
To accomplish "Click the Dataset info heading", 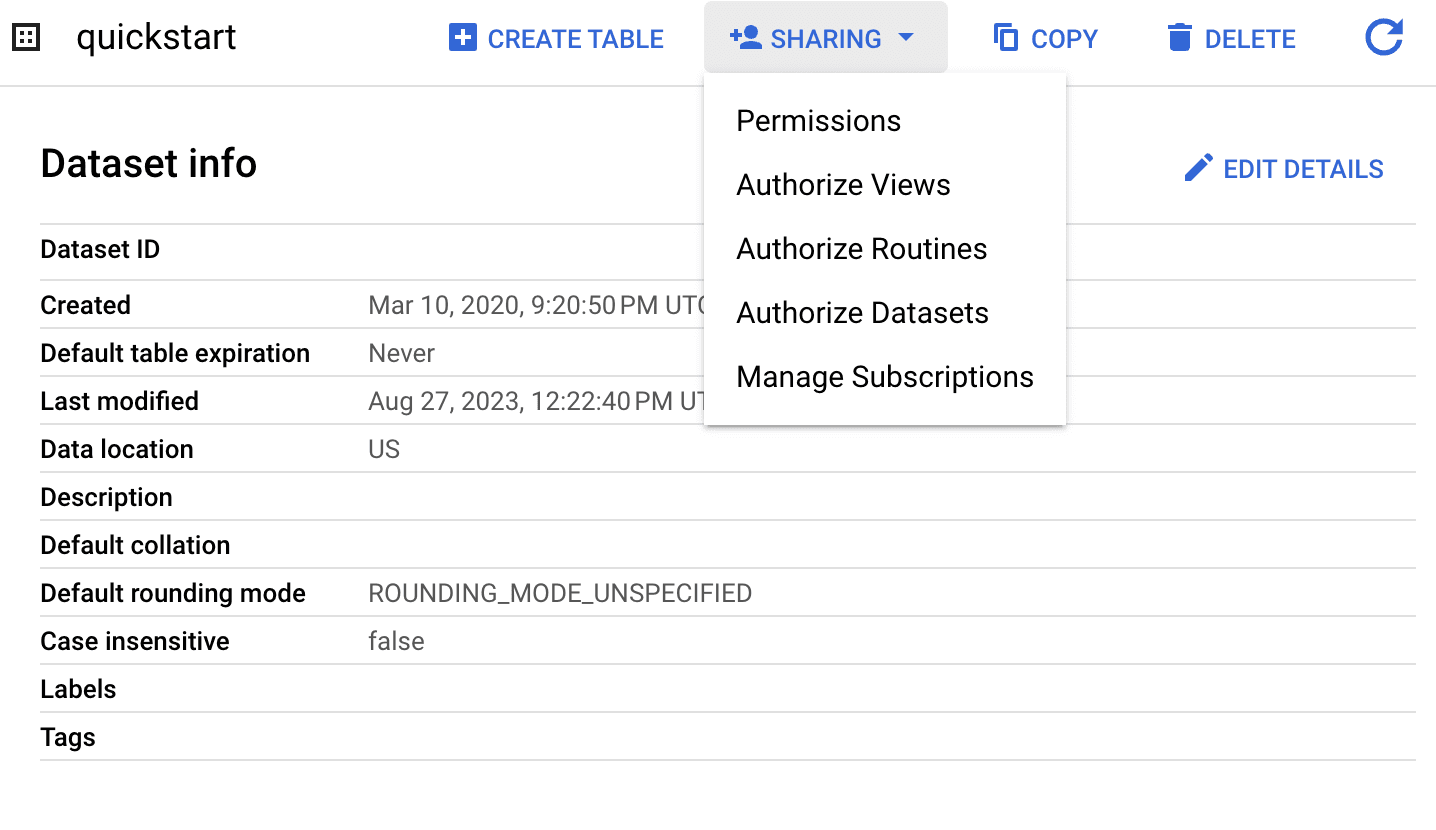I will 149,163.
